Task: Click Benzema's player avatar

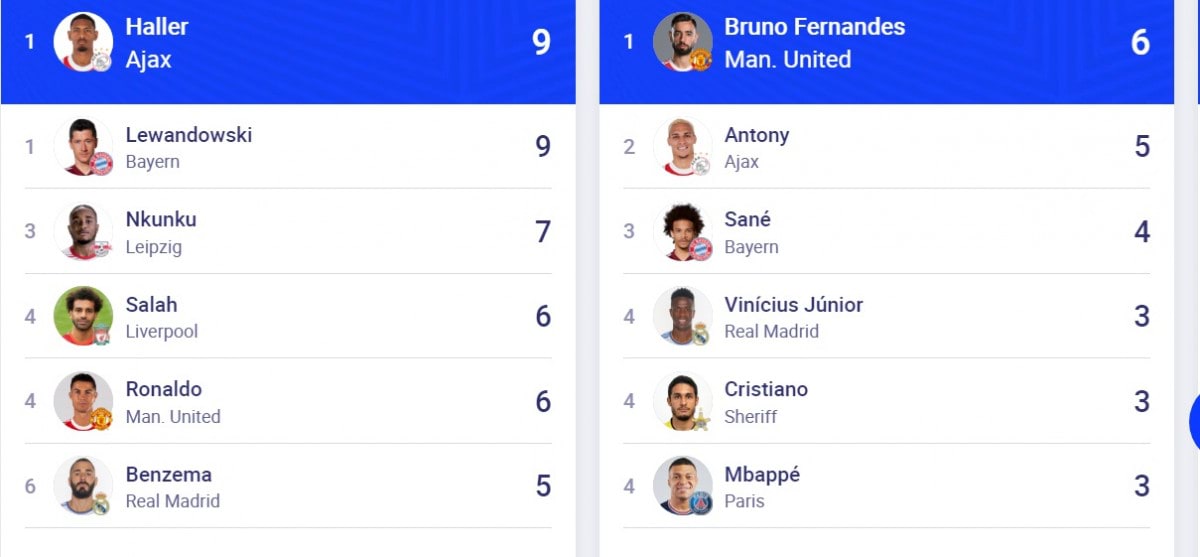Action: pos(83,486)
